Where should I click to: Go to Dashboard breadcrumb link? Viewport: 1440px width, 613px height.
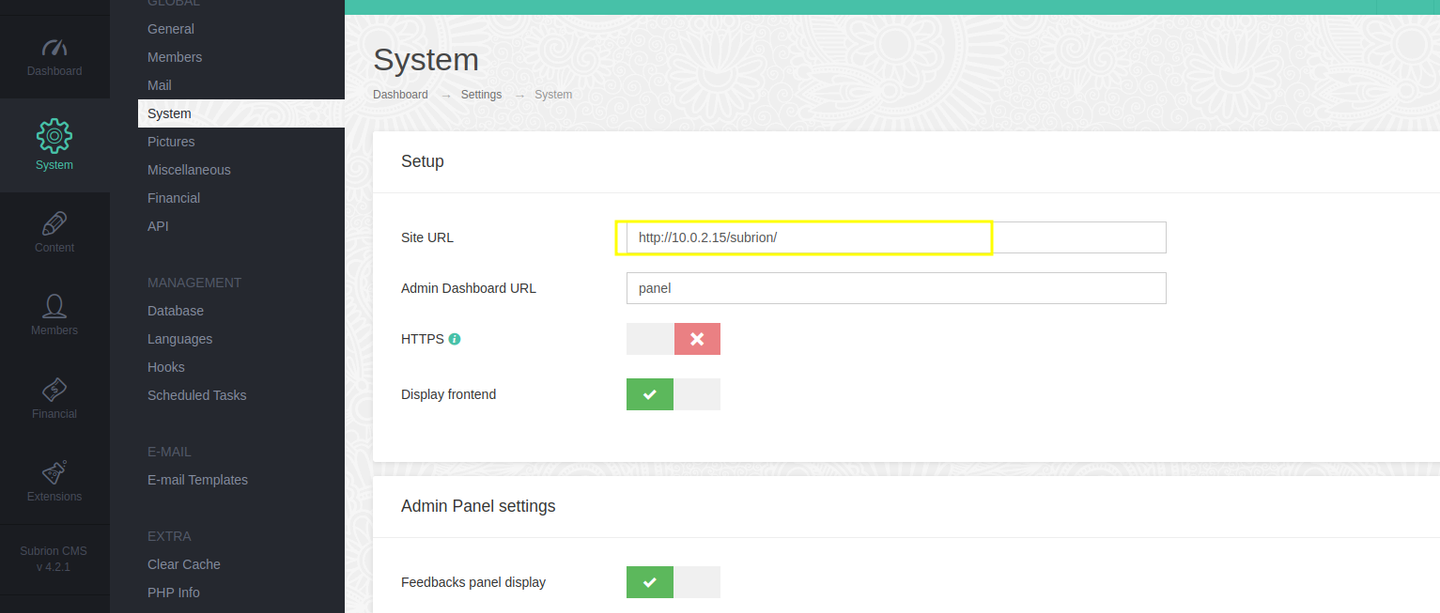pos(400,94)
